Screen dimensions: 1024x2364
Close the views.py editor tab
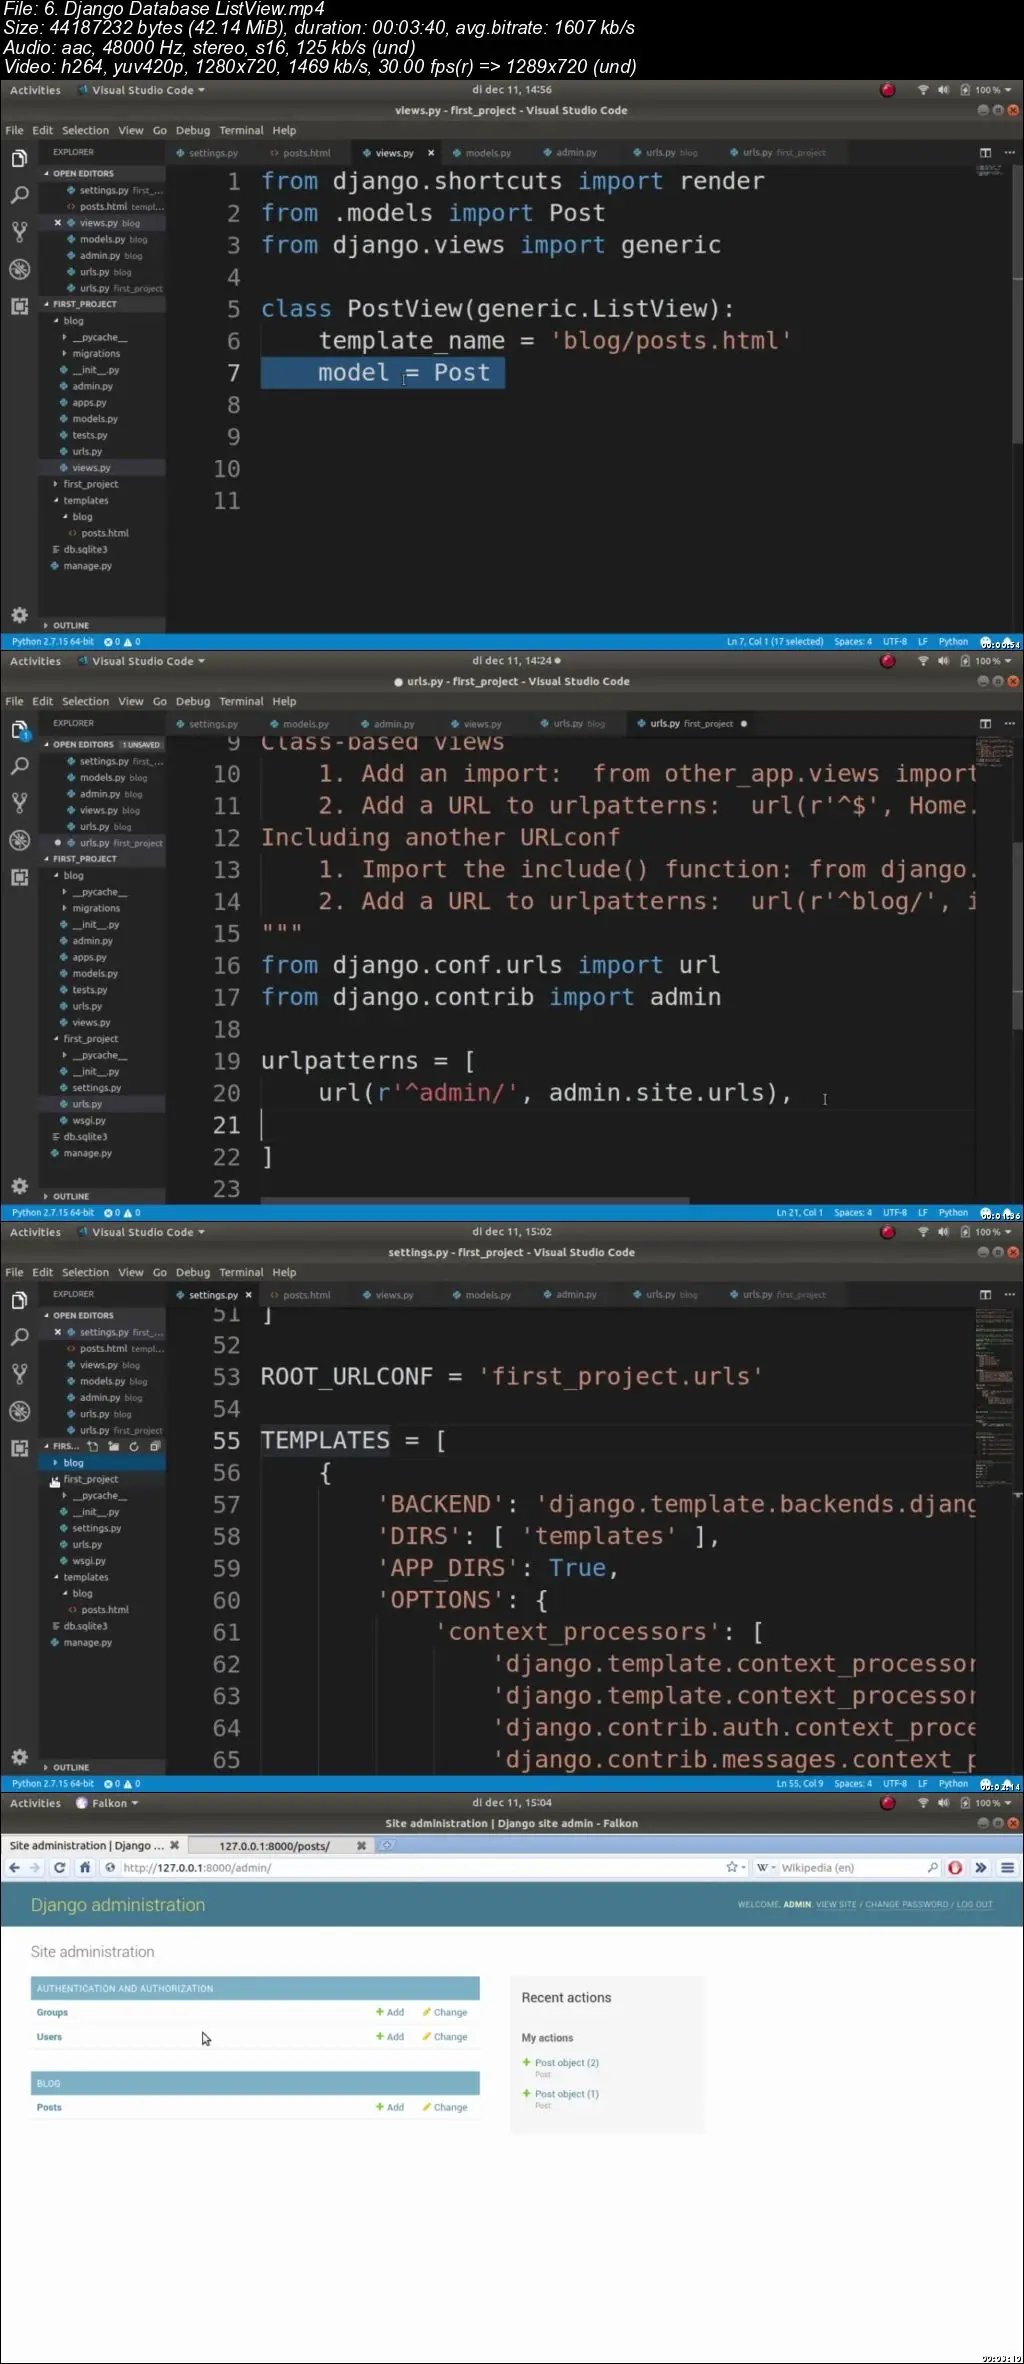(431, 153)
